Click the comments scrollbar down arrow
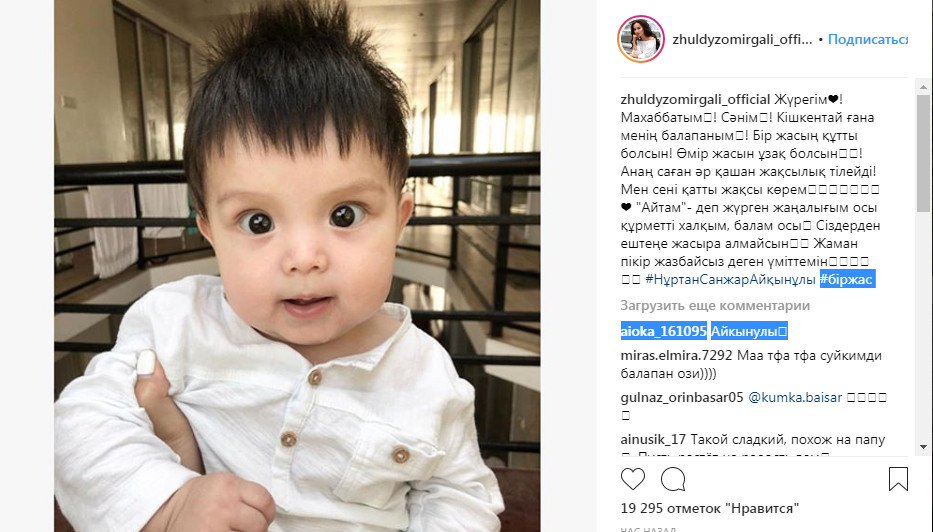Image resolution: width=933 pixels, height=532 pixels. [x=923, y=447]
